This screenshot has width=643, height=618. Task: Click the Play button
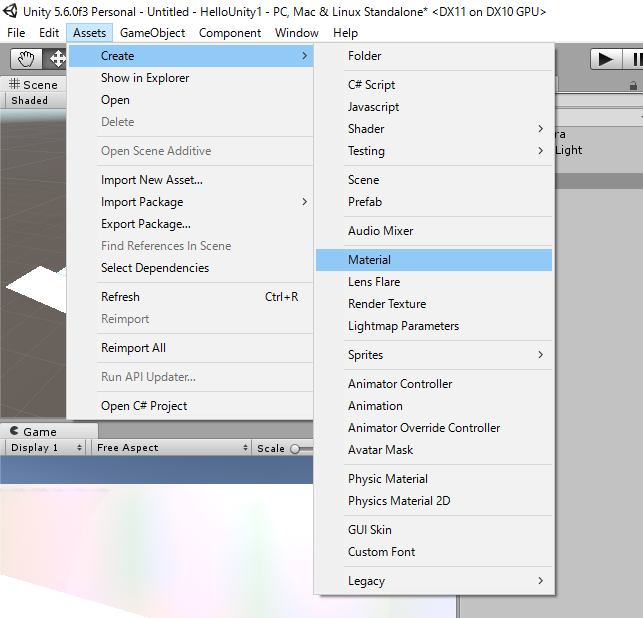click(x=606, y=59)
